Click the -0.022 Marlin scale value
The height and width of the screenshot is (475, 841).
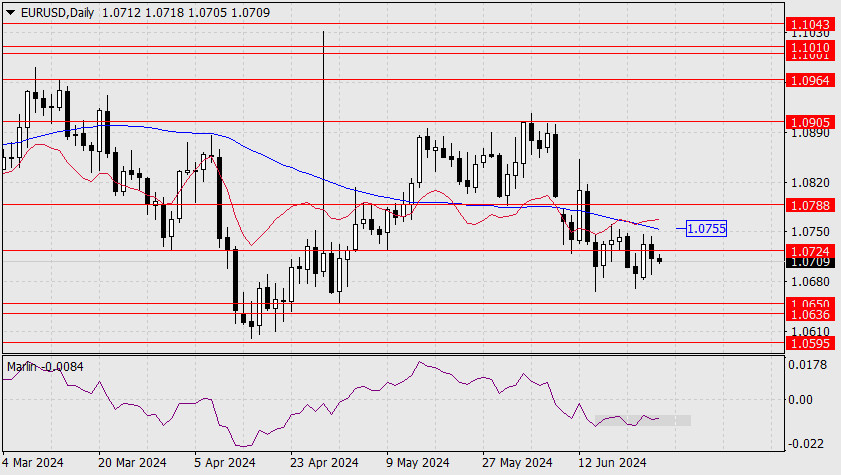[806, 444]
